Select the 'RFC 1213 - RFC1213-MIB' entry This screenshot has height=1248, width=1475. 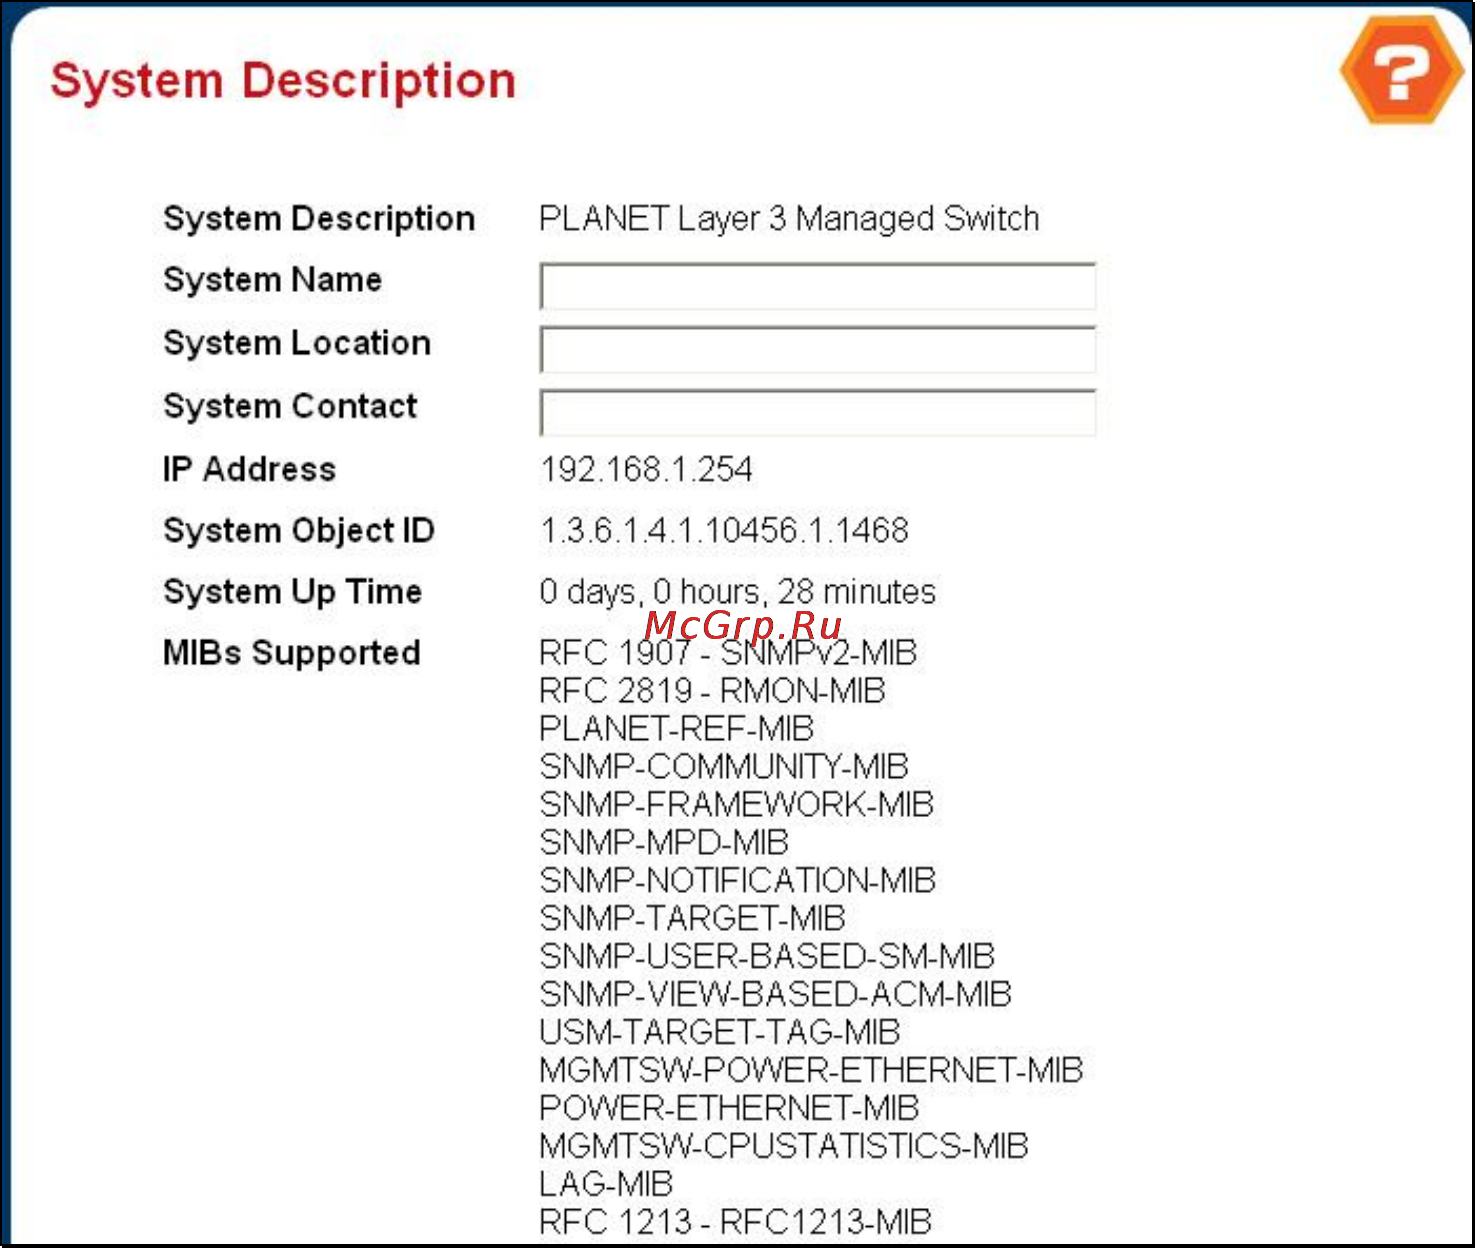coord(735,1223)
